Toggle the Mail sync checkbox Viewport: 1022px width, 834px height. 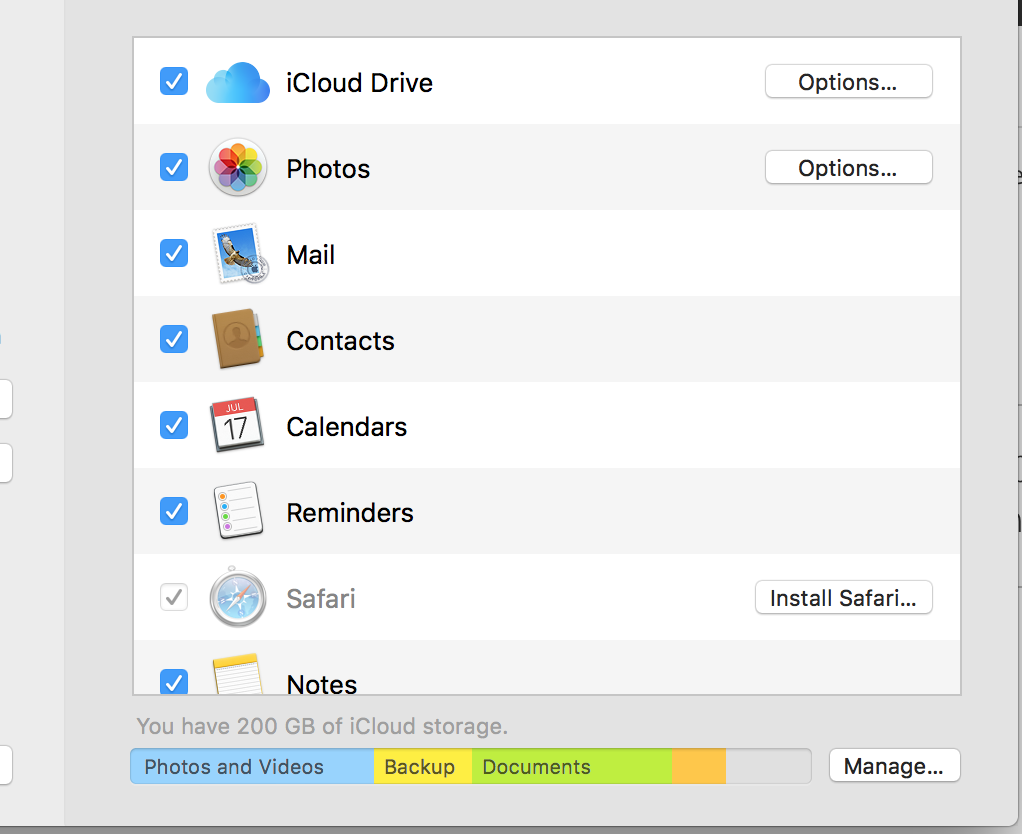(173, 254)
